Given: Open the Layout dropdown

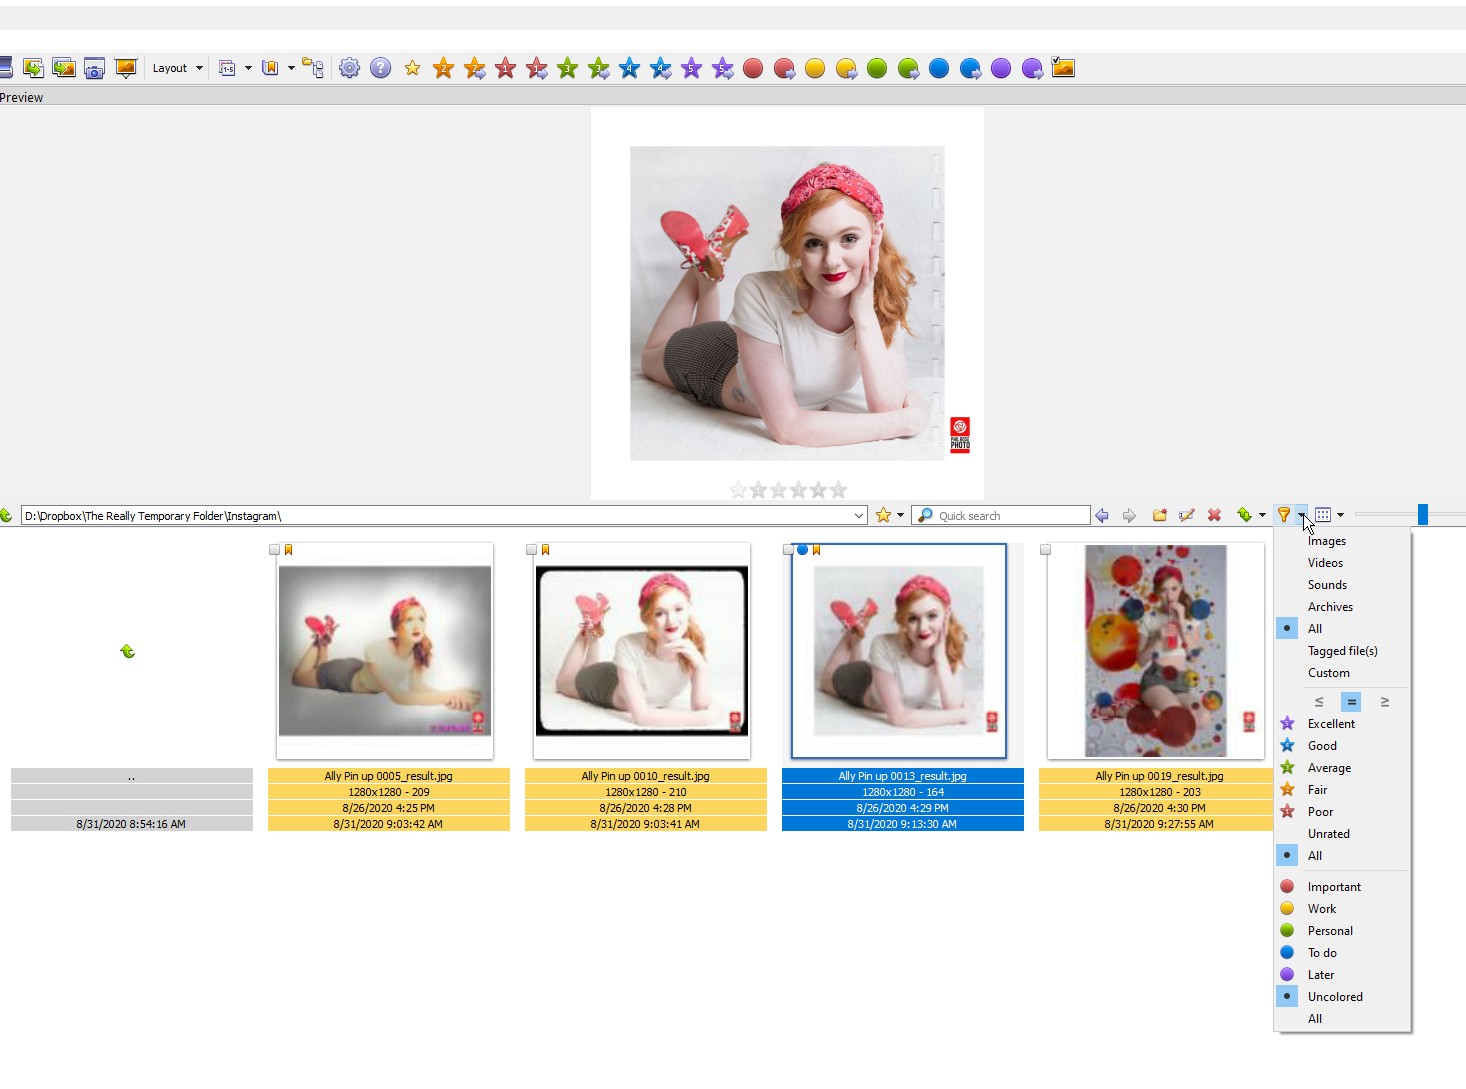Looking at the screenshot, I should pos(177,68).
